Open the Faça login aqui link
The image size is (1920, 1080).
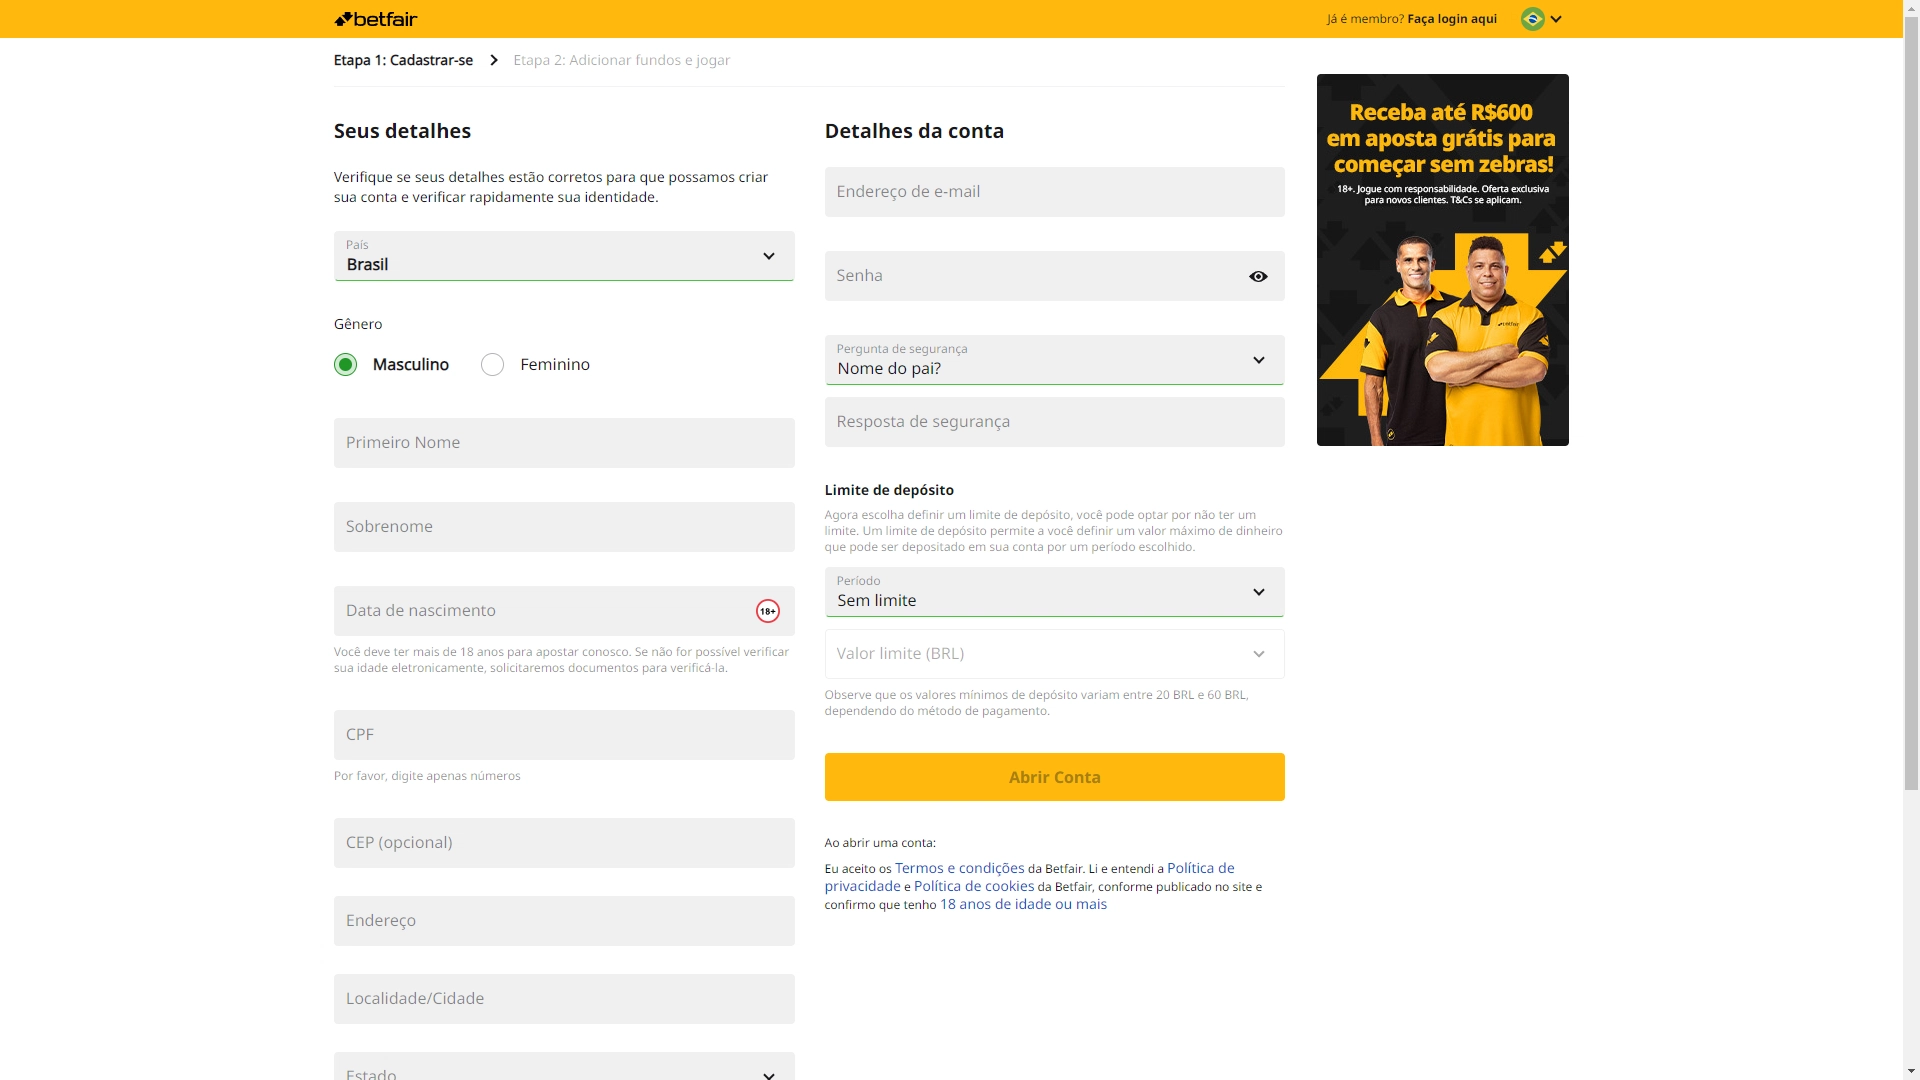pos(1452,19)
